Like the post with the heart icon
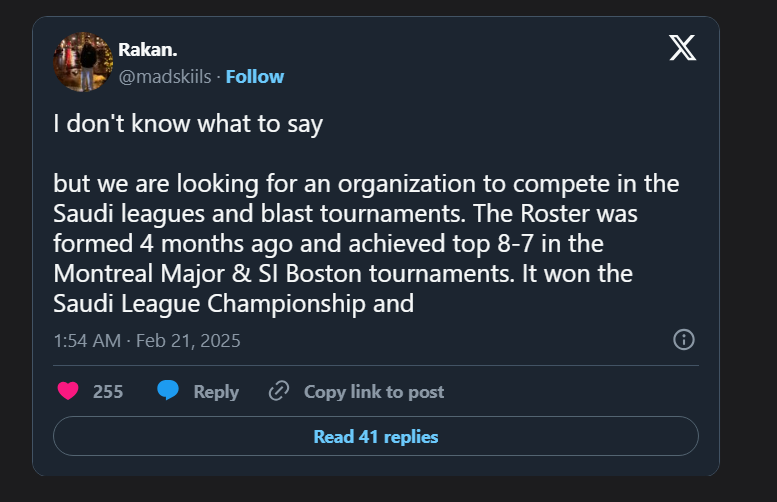This screenshot has height=502, width=777. (68, 391)
